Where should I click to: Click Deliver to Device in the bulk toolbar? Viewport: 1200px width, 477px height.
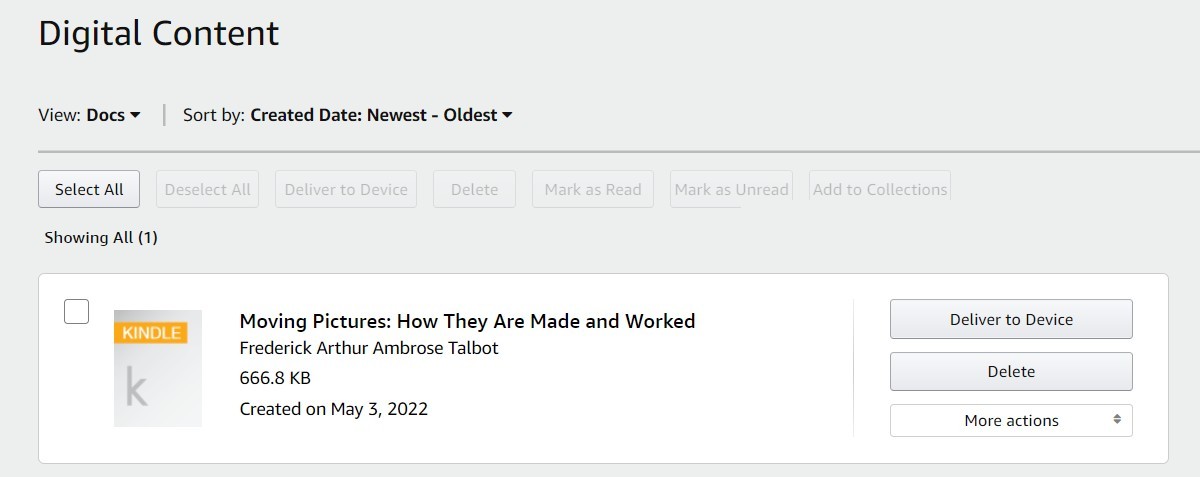pyautogui.click(x=346, y=189)
